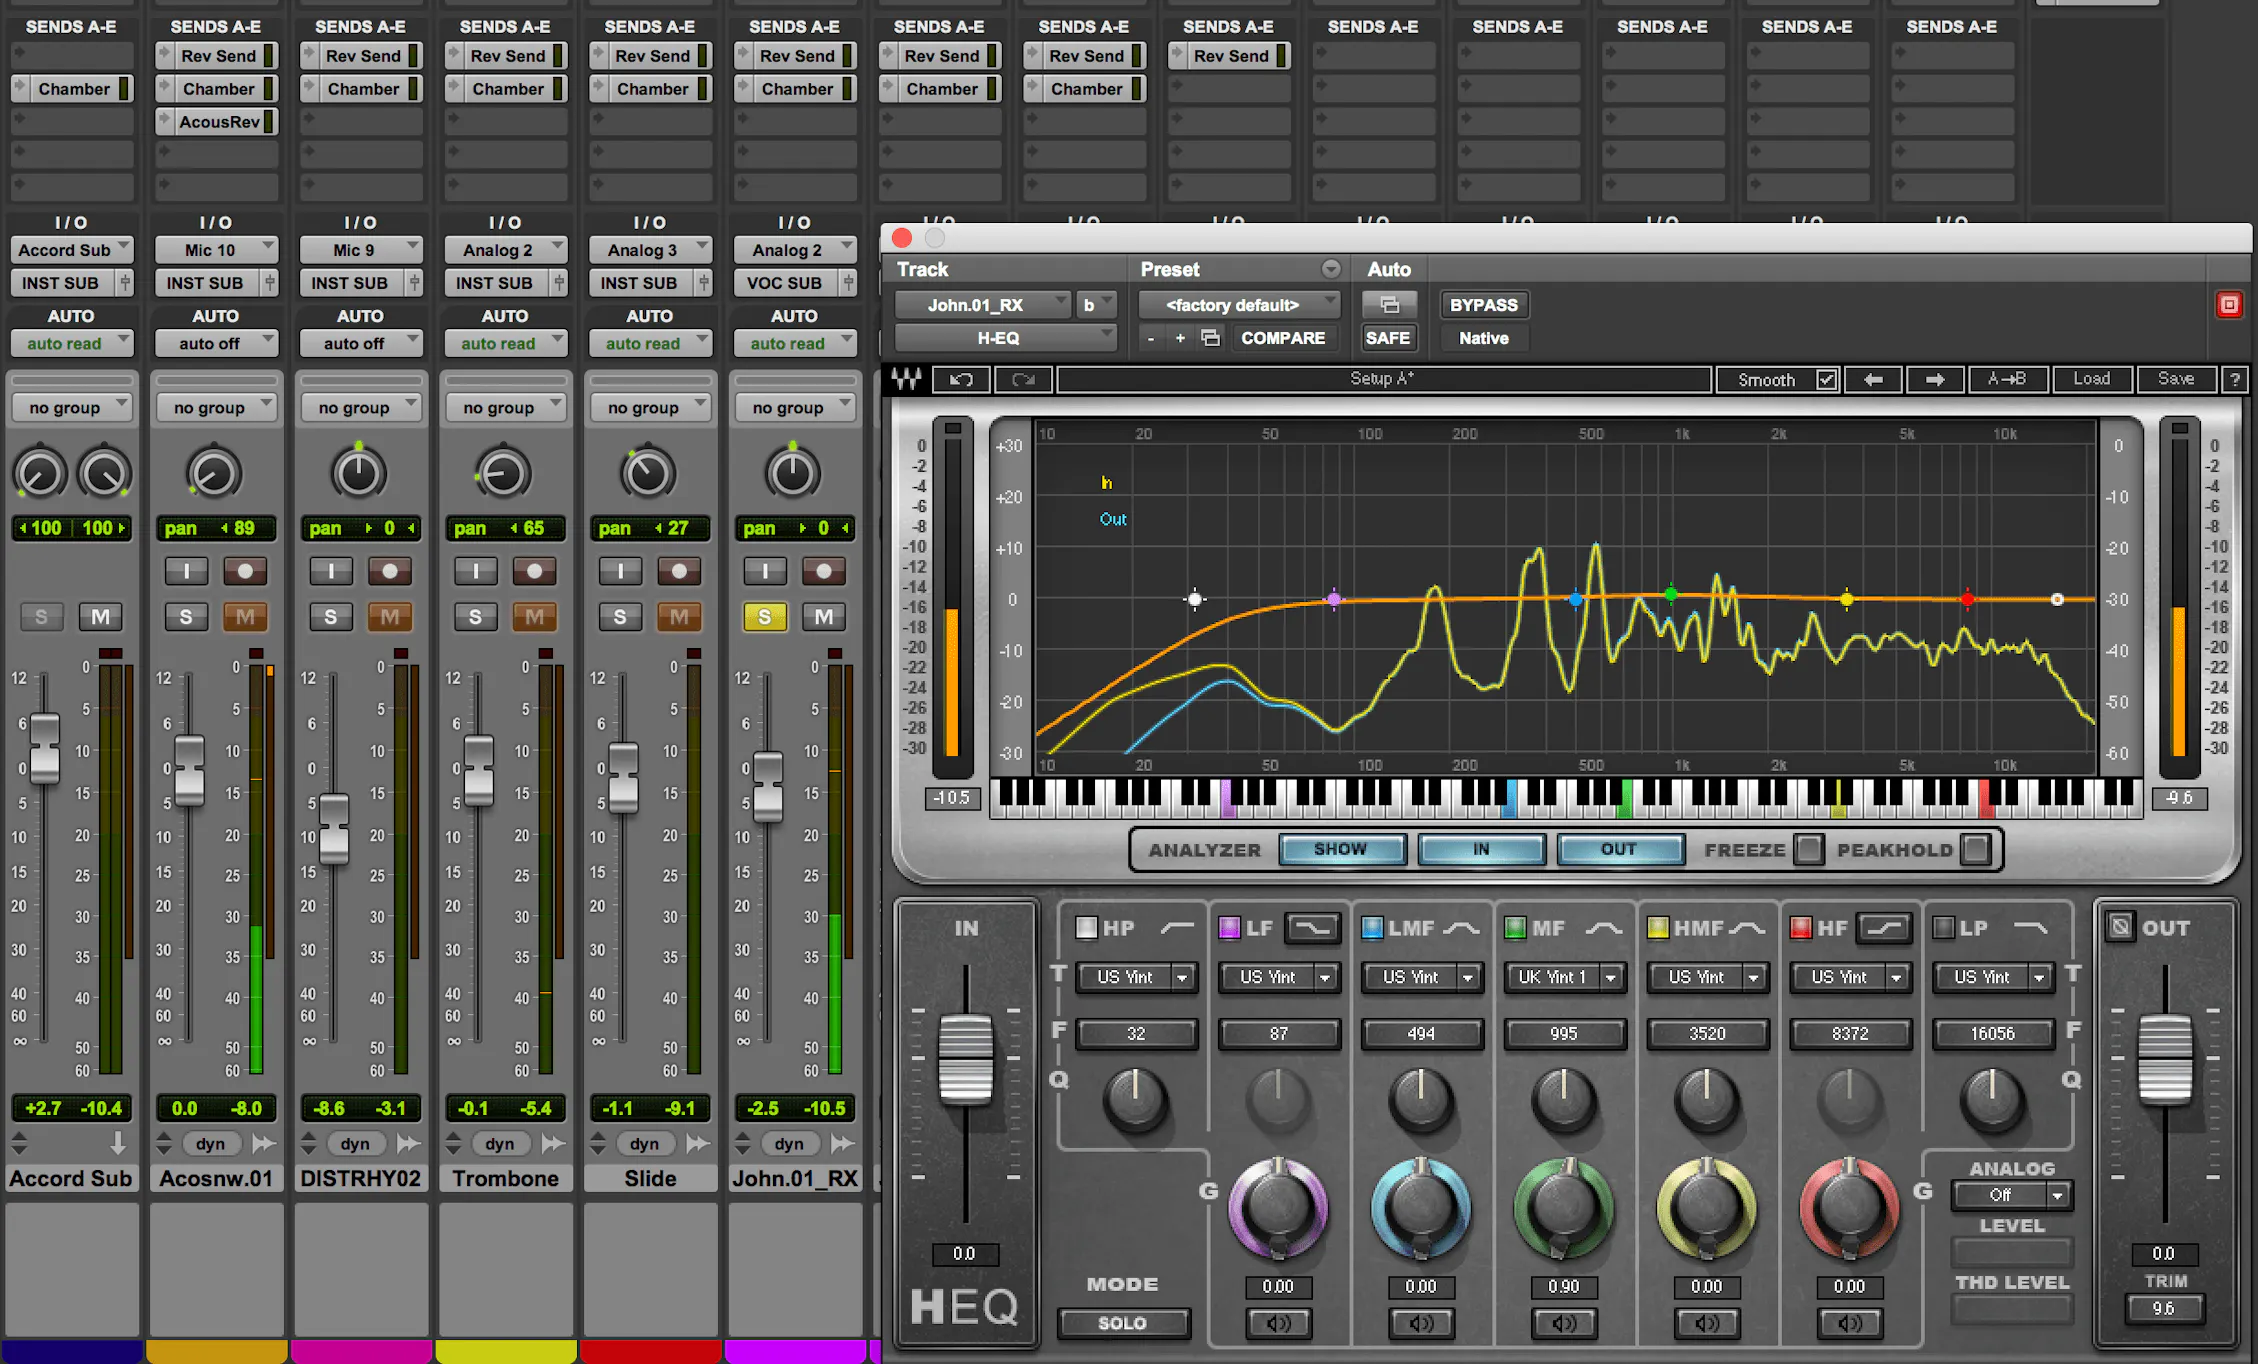
Task: Click the MODE SOLO button
Action: (1123, 1323)
